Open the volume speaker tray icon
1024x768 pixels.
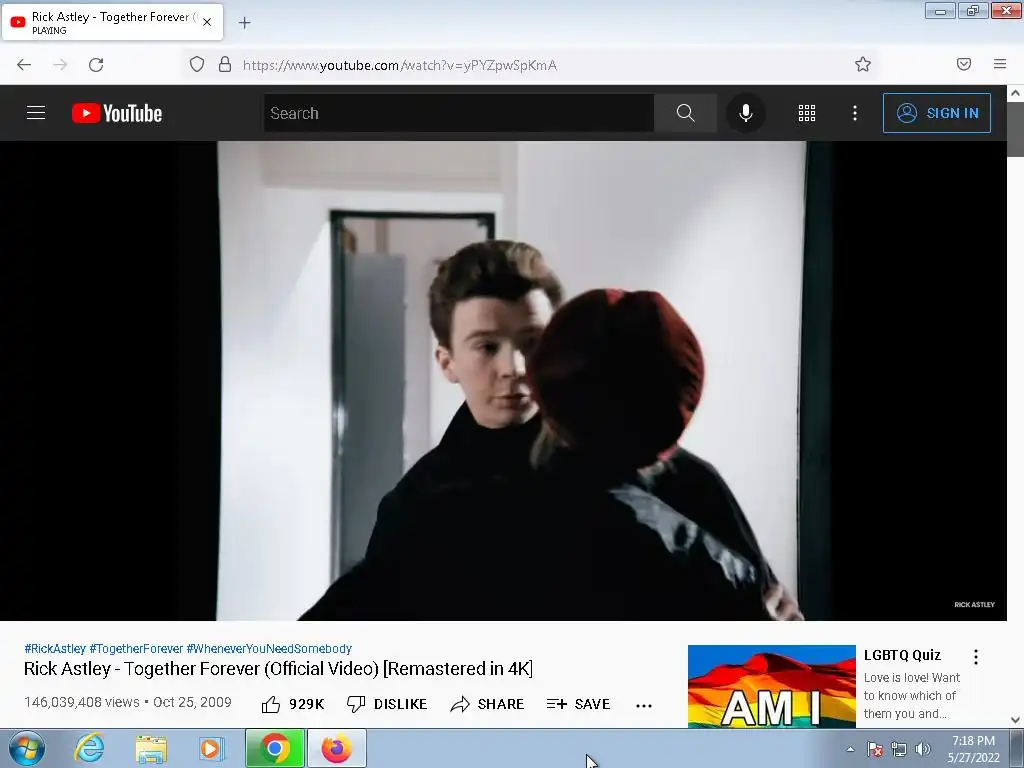click(x=922, y=749)
